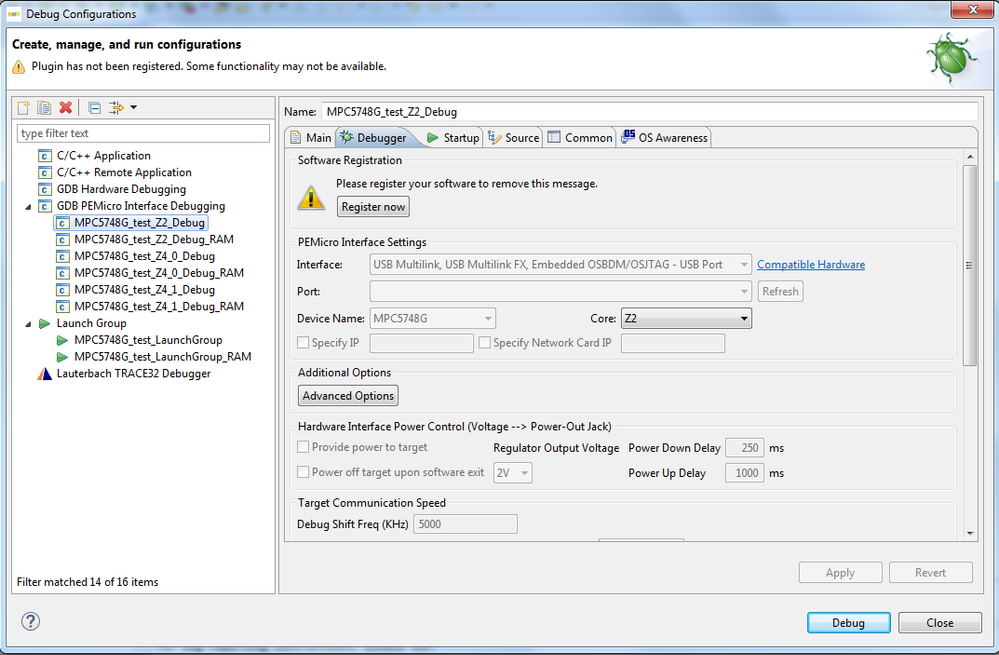Switch to the Debugger tab
Viewport: 999px width, 655px height.
coord(375,138)
